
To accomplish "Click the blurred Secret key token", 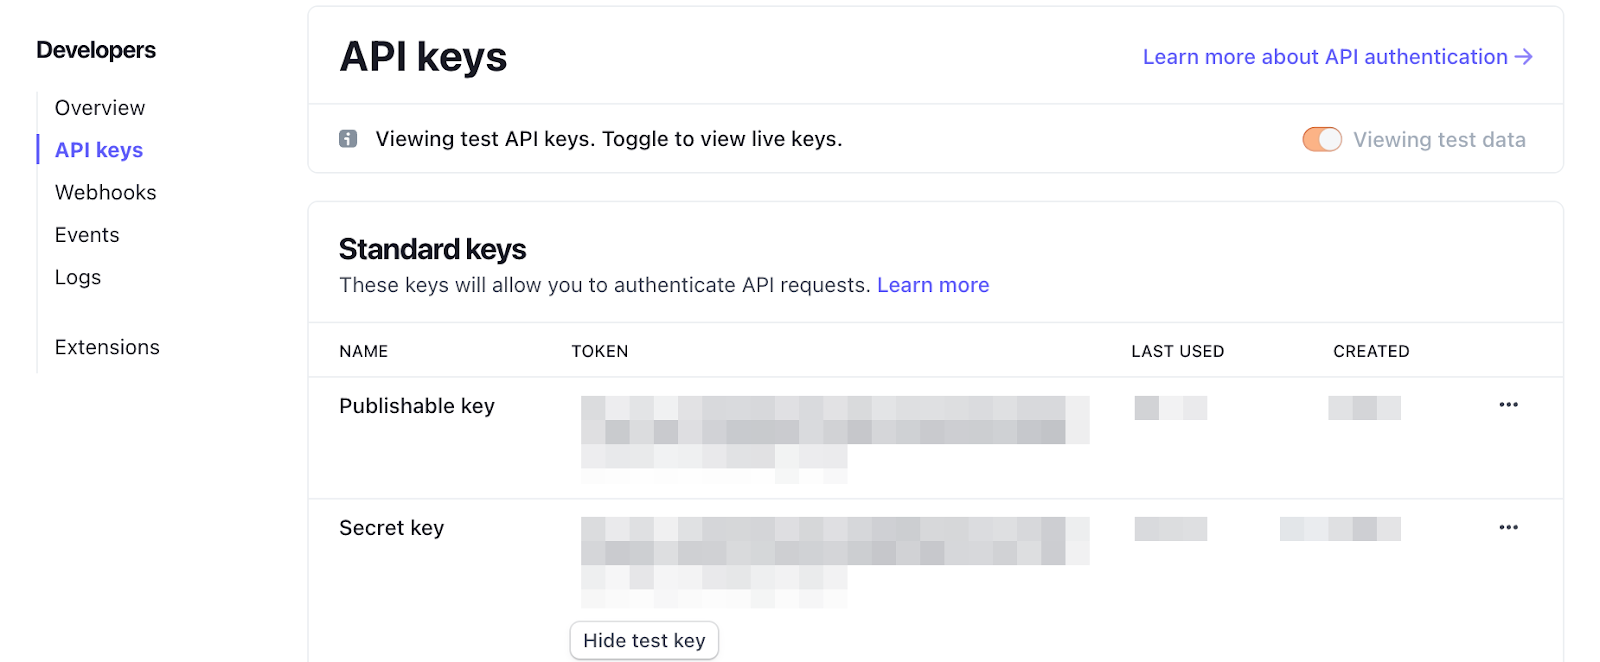I will point(835,562).
